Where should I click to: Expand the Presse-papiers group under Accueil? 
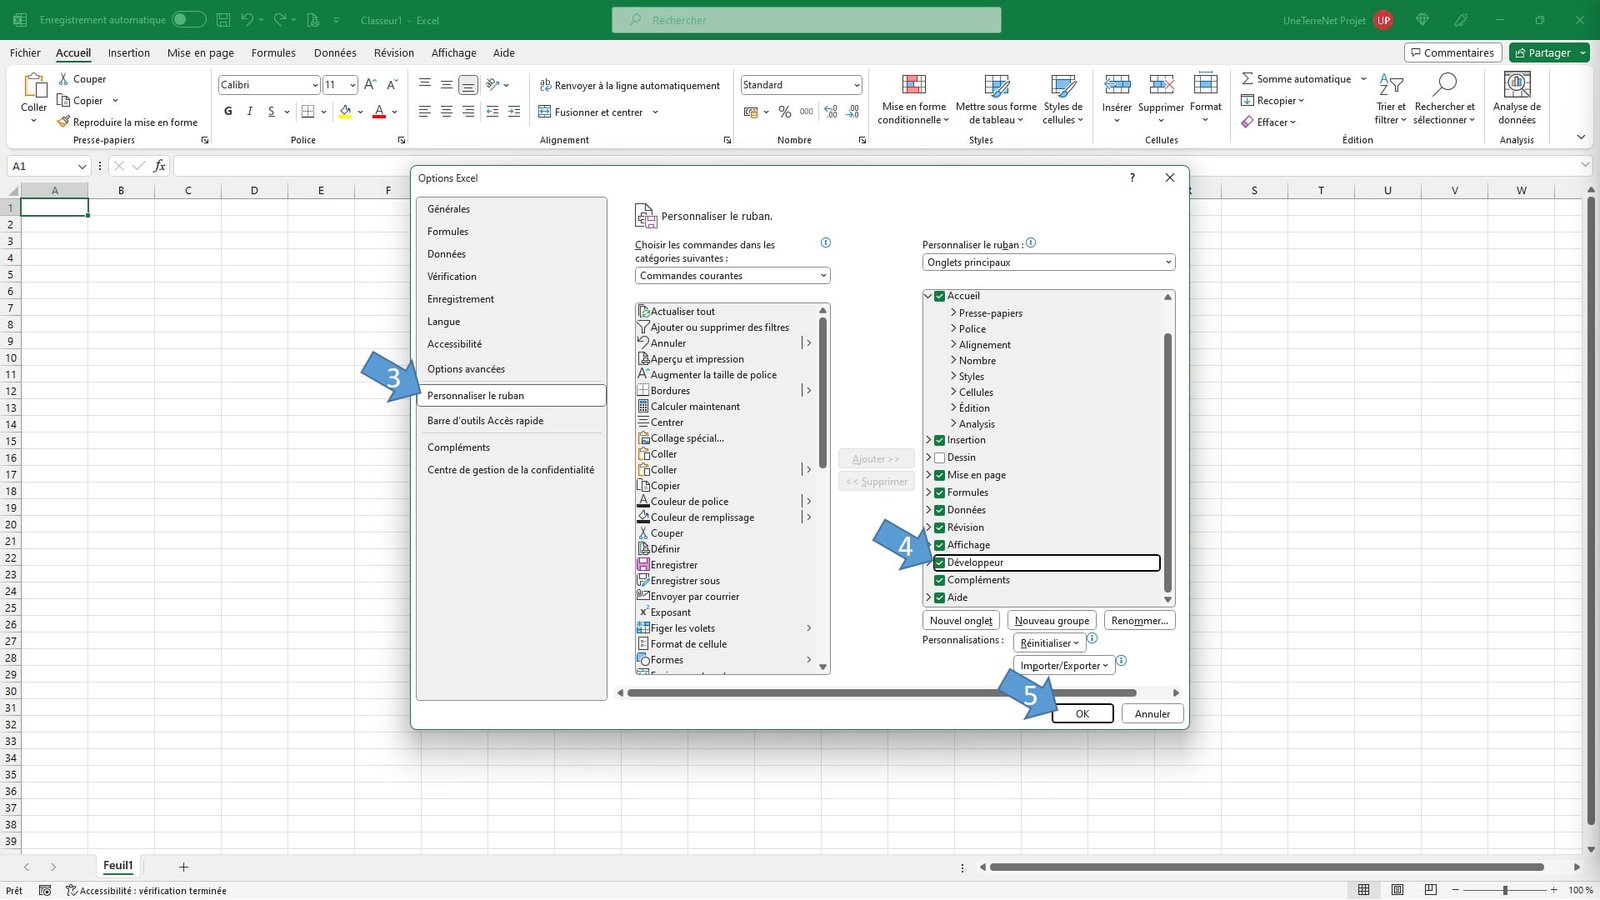952,312
